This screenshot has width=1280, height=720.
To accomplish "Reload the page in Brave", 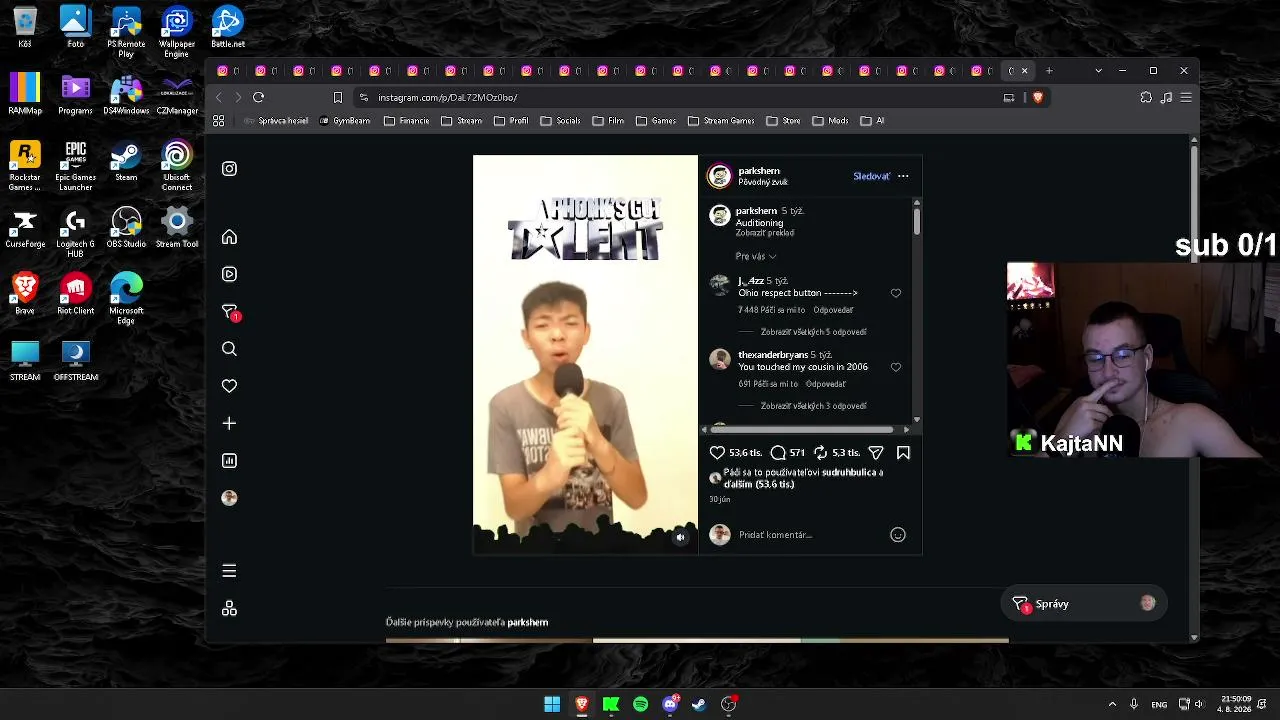I will [258, 97].
